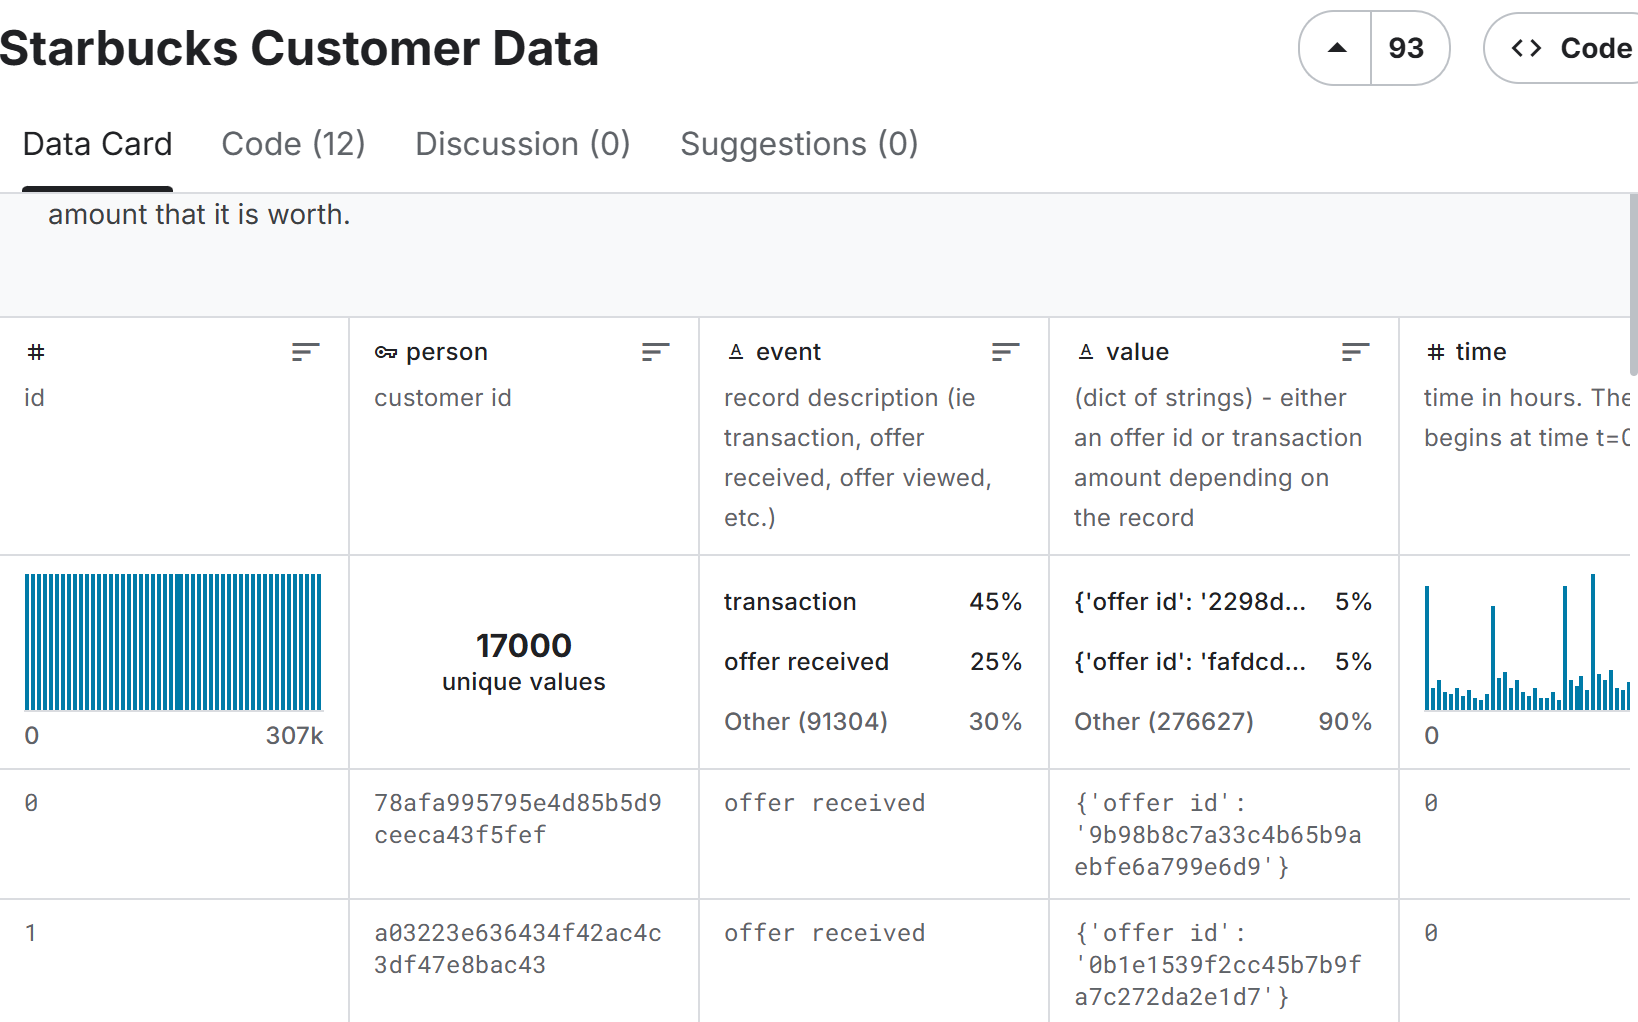Viewport: 1638px width, 1022px height.
Task: Click the customer id description
Action: pyautogui.click(x=443, y=398)
